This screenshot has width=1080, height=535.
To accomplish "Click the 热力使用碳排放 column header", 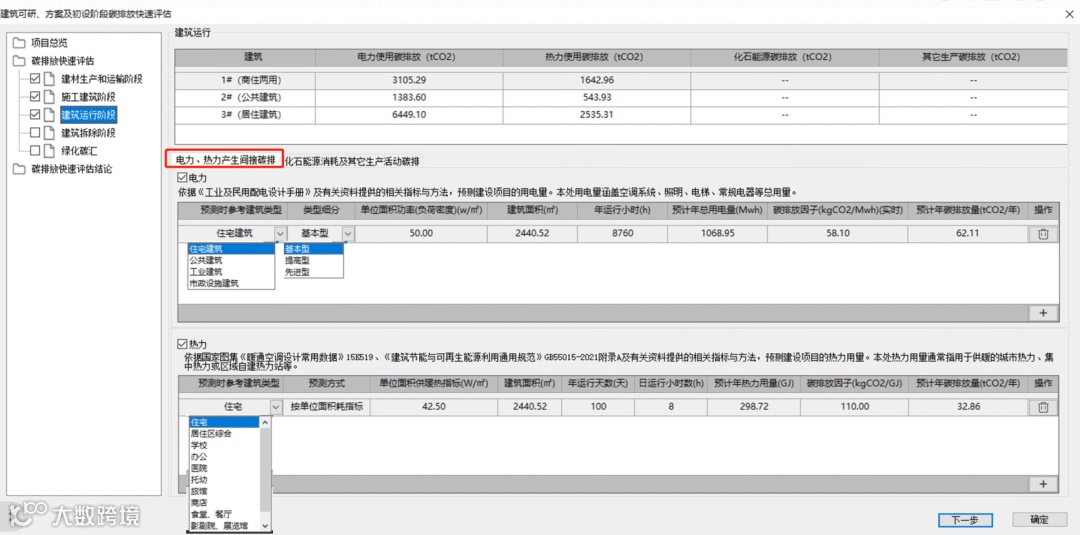I will (597, 58).
